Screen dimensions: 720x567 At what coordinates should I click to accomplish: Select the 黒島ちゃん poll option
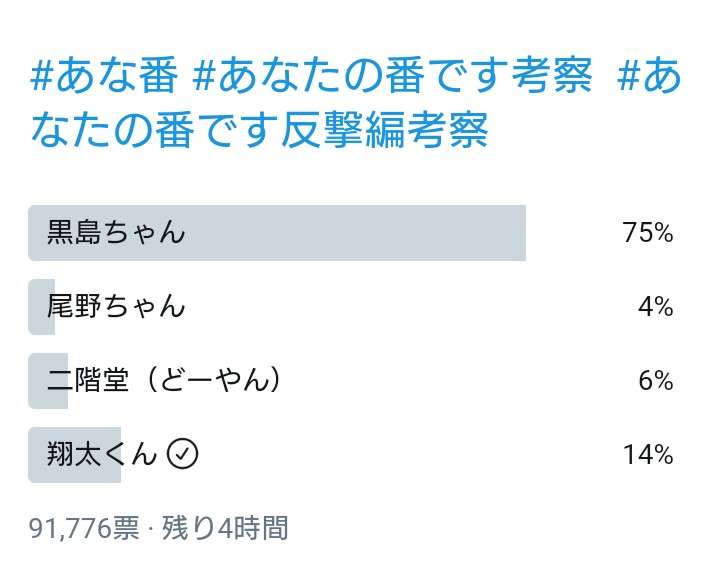[x=351, y=233]
